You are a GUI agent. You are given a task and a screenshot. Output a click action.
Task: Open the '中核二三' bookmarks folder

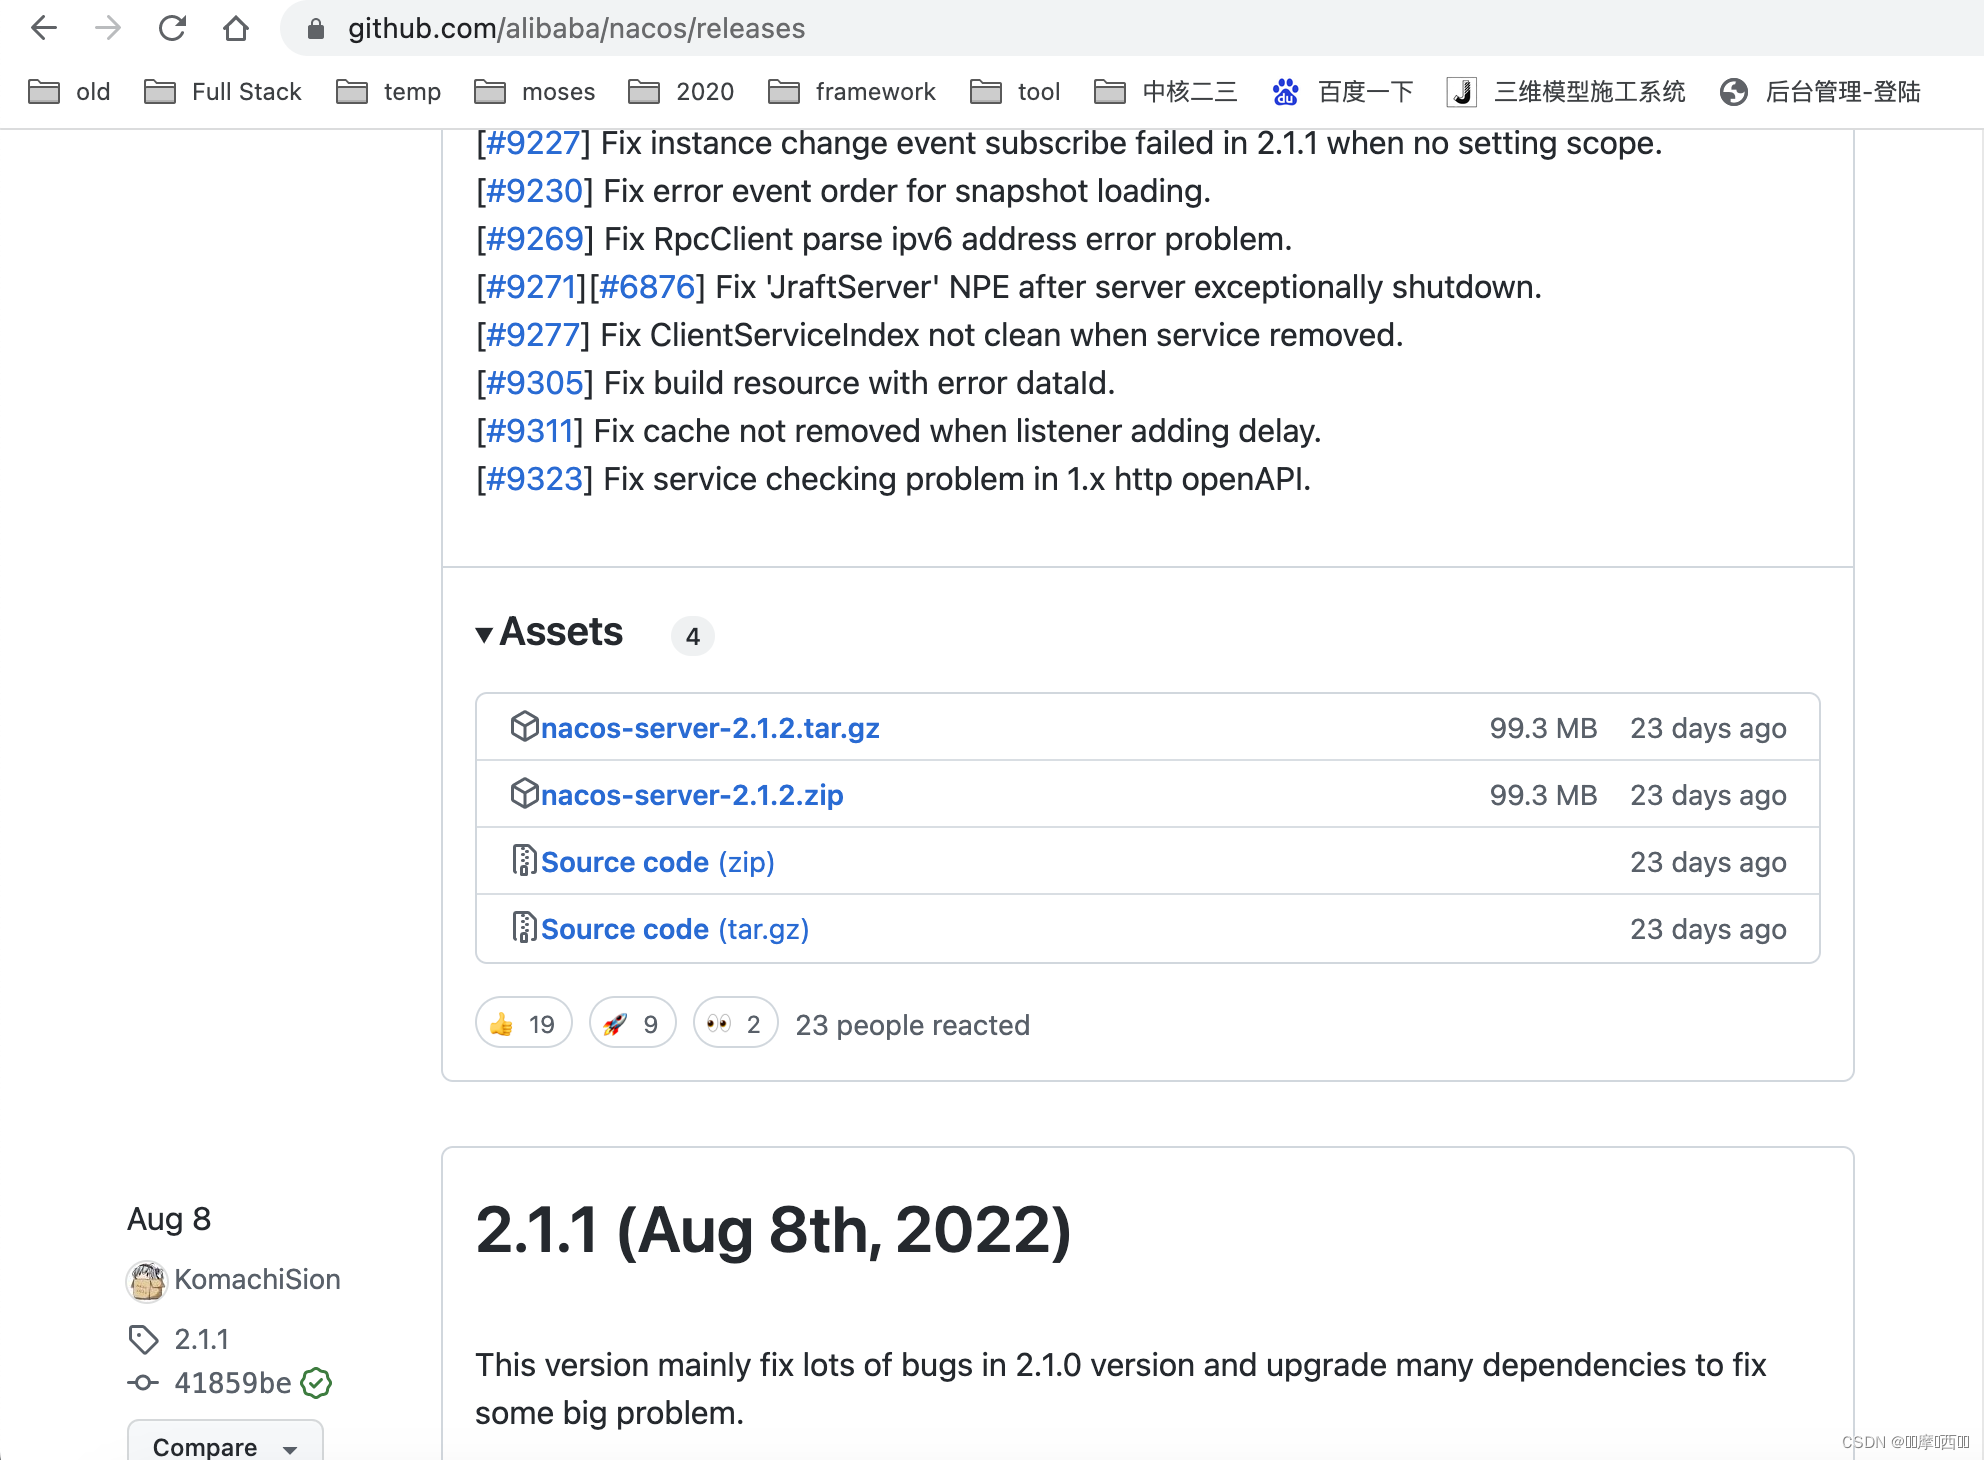[1166, 92]
